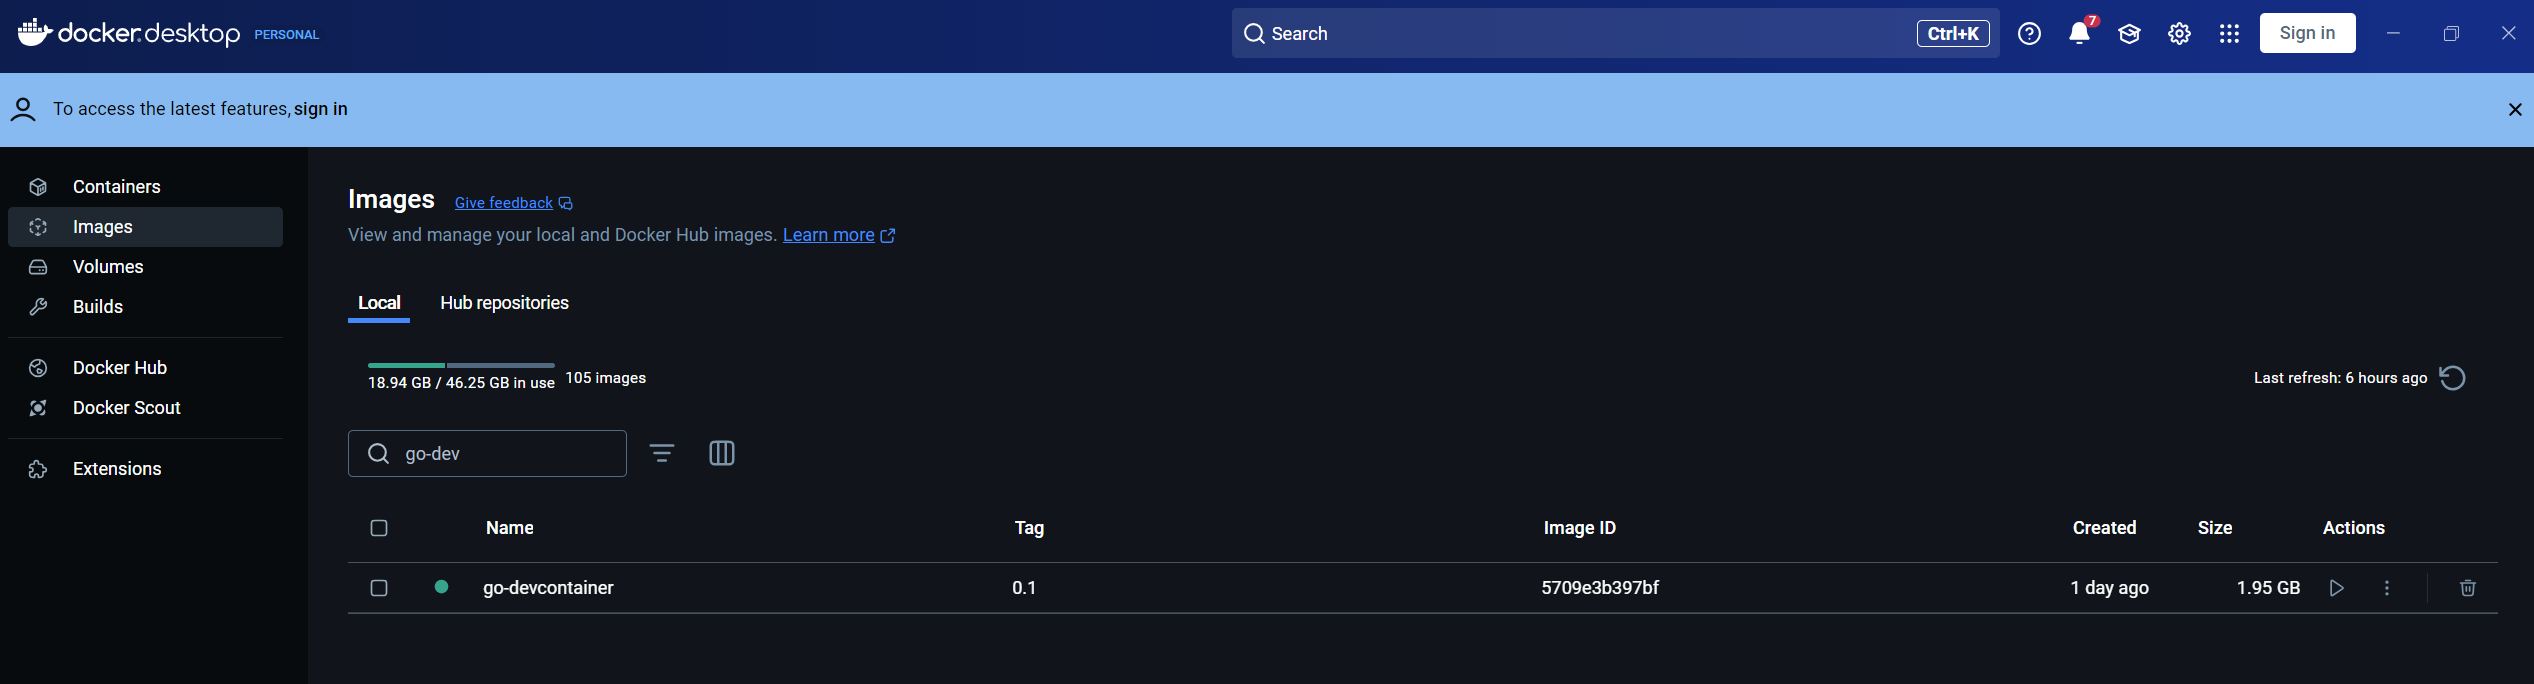Screen dimensions: 2534x684
Task: Click the top Search field
Action: click(x=1615, y=33)
